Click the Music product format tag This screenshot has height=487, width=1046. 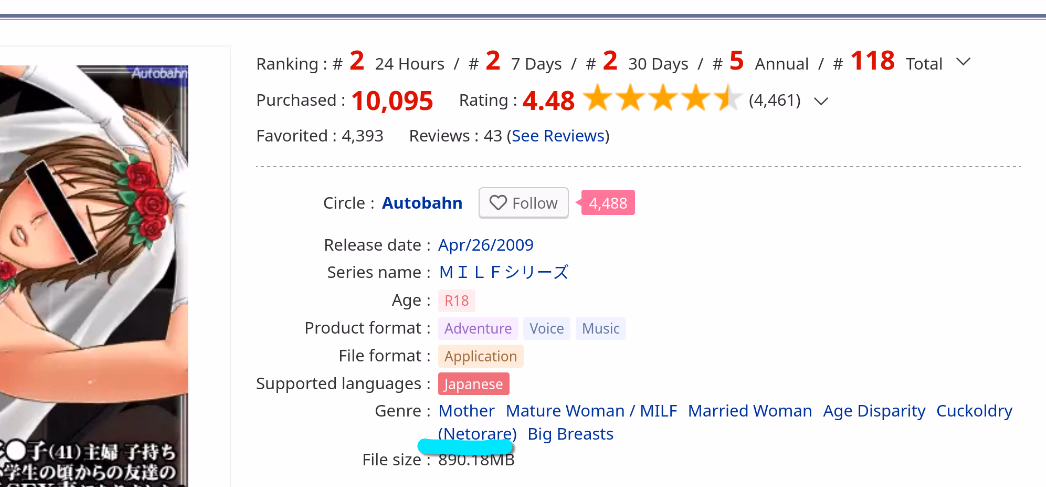click(601, 328)
